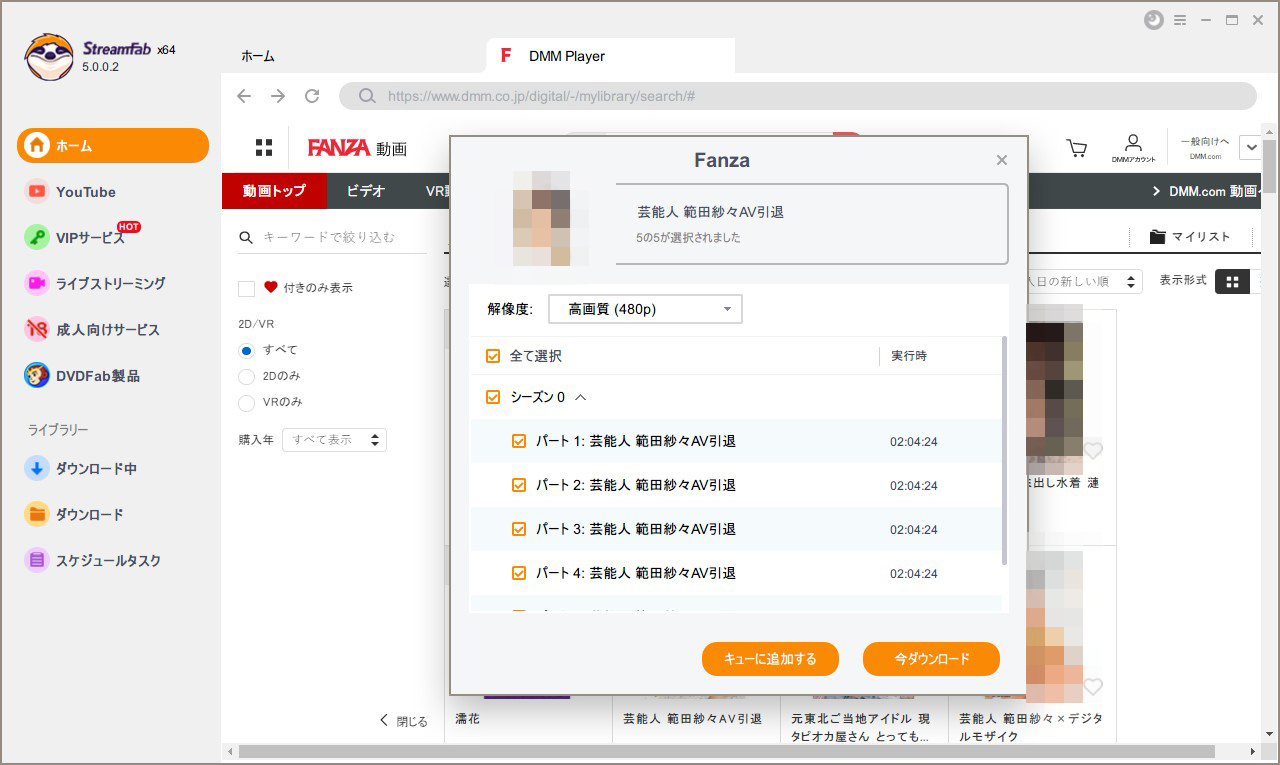Open the scheduled tasks sidebar item
1280x765 pixels.
coord(107,561)
